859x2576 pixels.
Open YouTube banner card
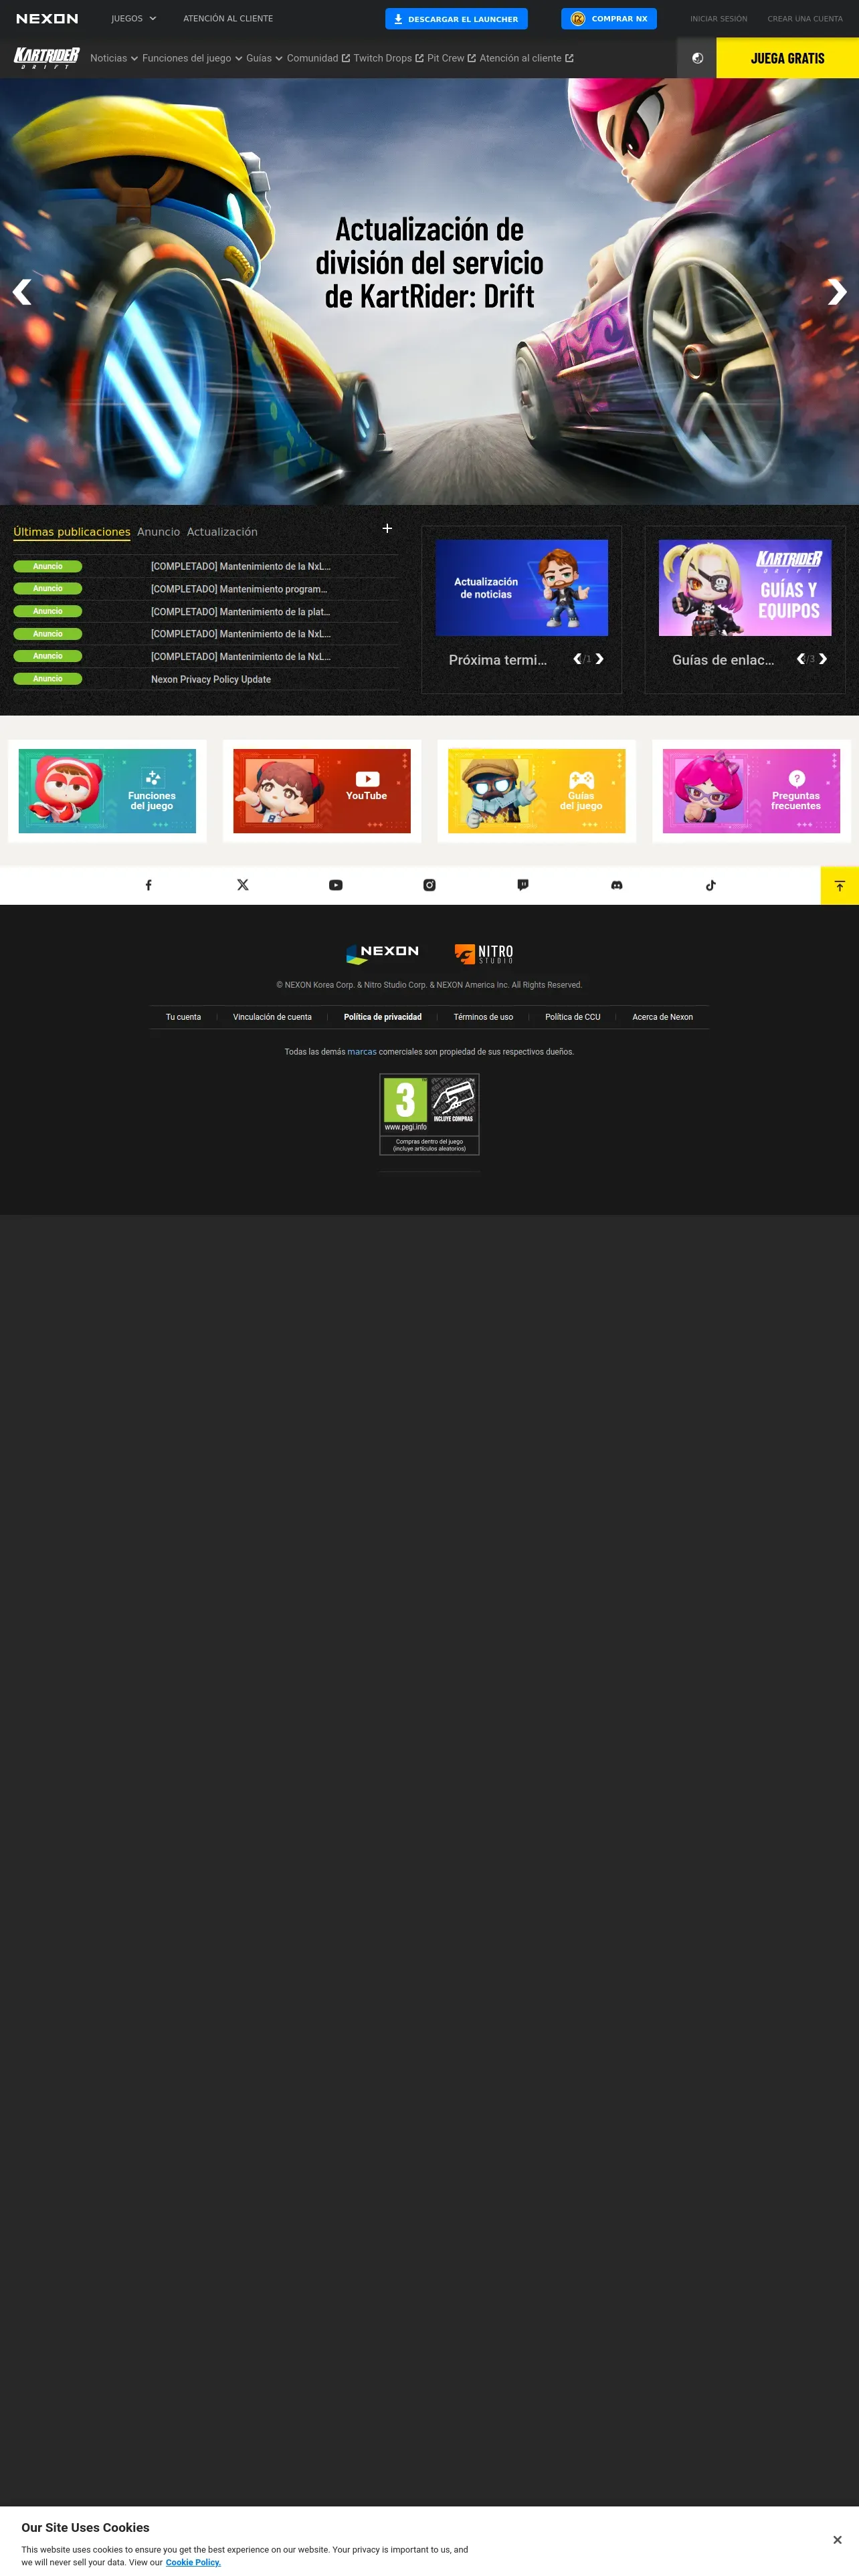pyautogui.click(x=322, y=791)
